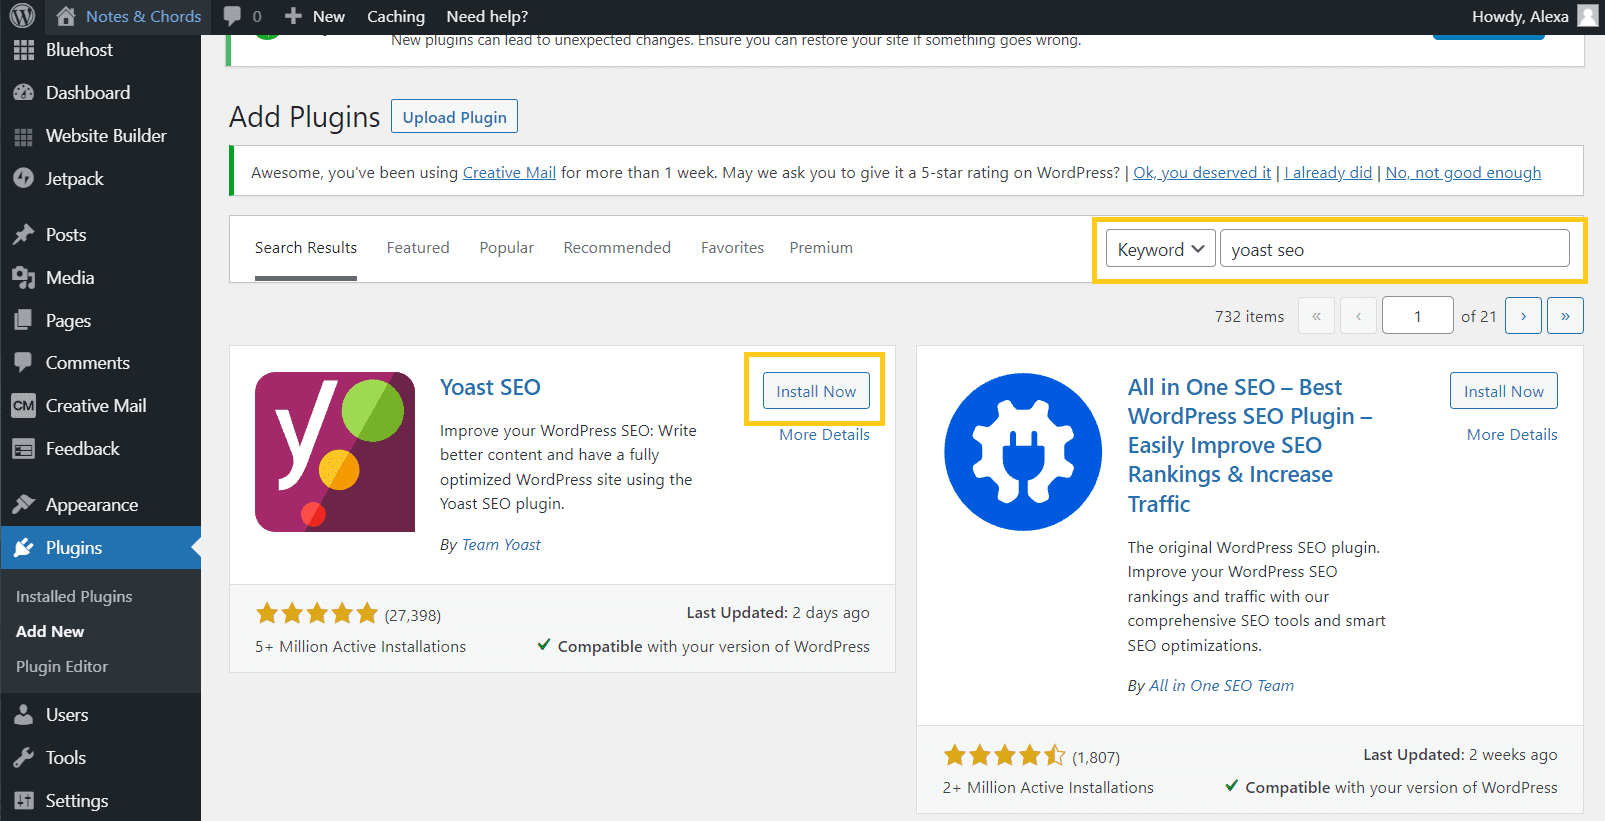Click the 'I already did' link

point(1328,173)
